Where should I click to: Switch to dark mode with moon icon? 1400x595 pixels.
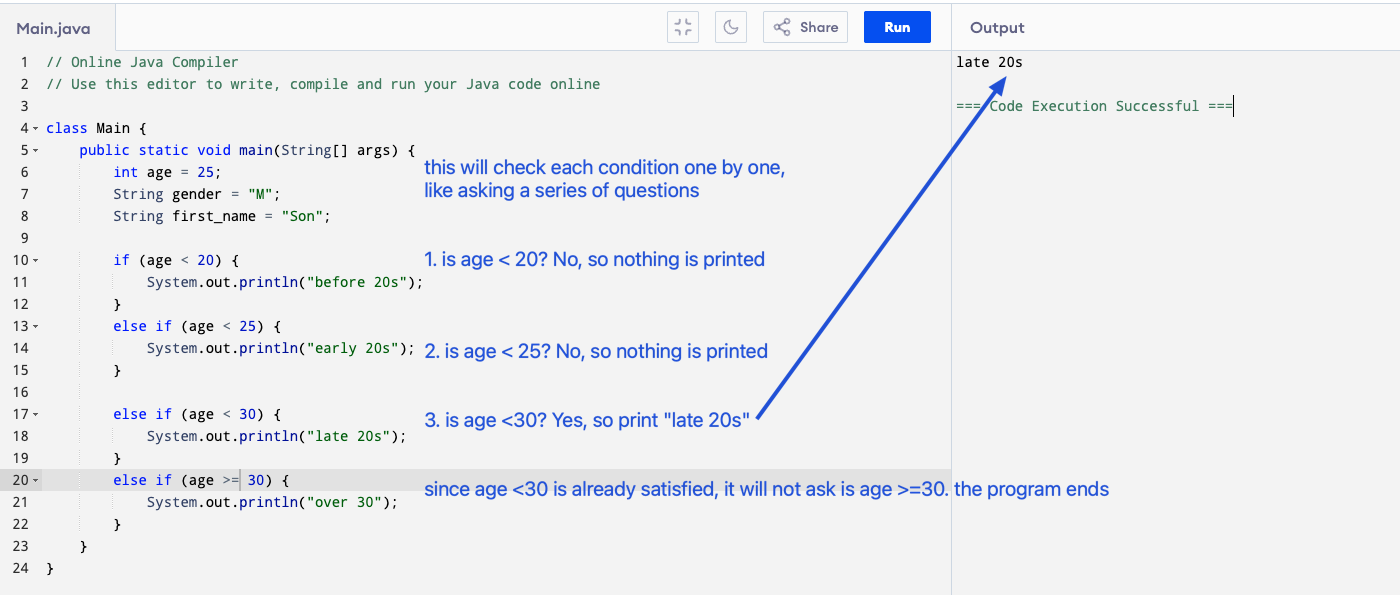point(731,27)
